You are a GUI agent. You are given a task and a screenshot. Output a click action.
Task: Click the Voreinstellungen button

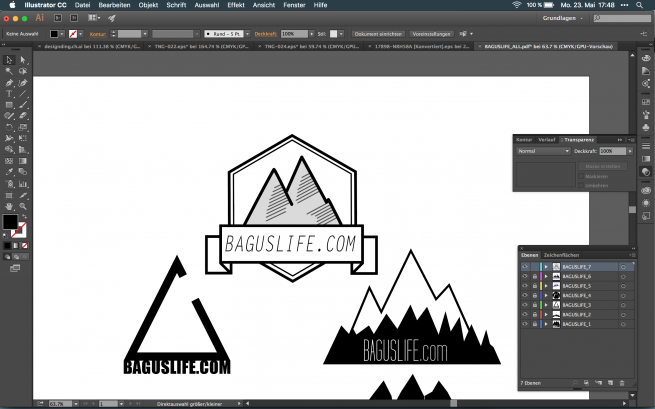(x=430, y=34)
